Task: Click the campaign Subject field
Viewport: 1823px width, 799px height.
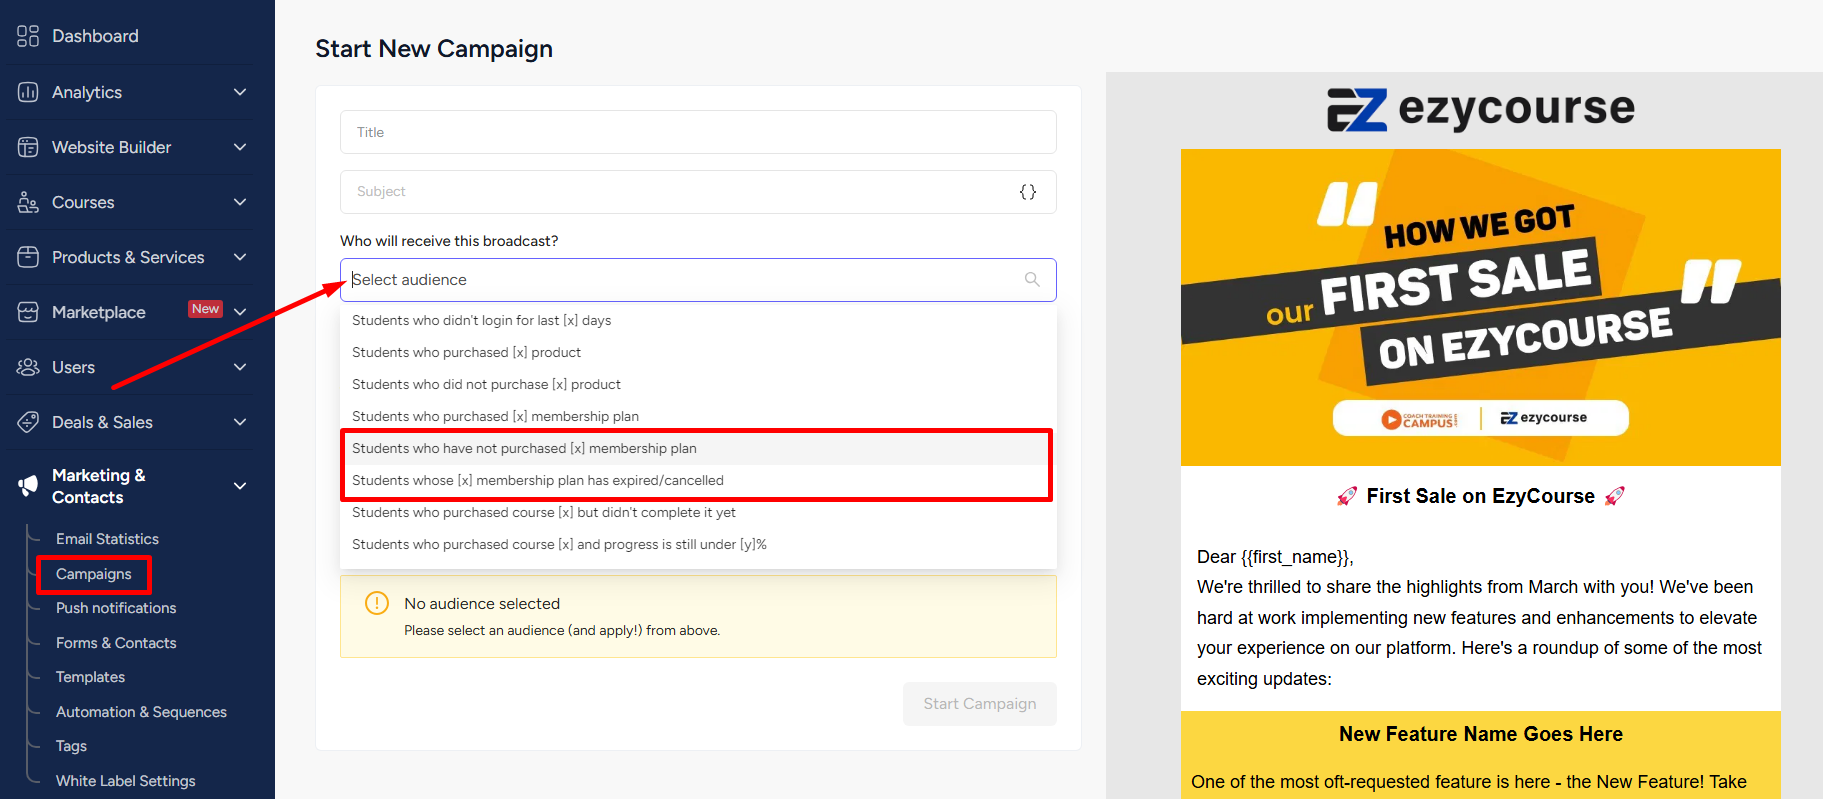Action: tap(698, 192)
